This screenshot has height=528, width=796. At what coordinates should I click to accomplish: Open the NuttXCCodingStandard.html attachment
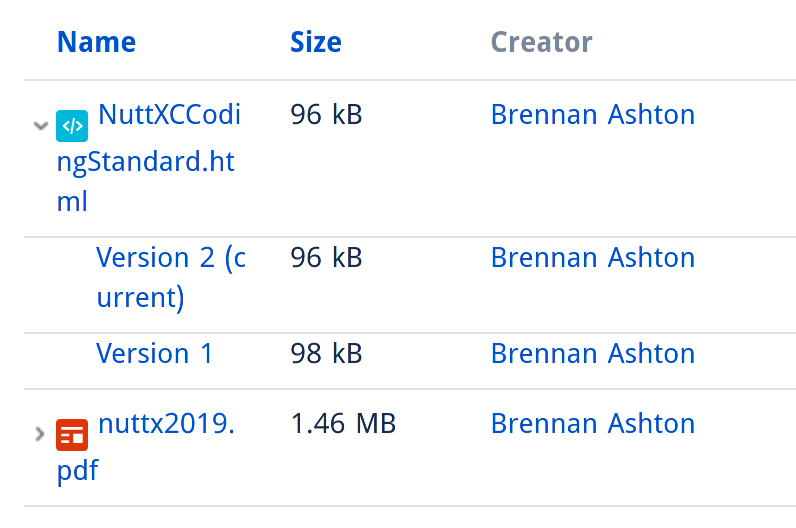pyautogui.click(x=148, y=157)
